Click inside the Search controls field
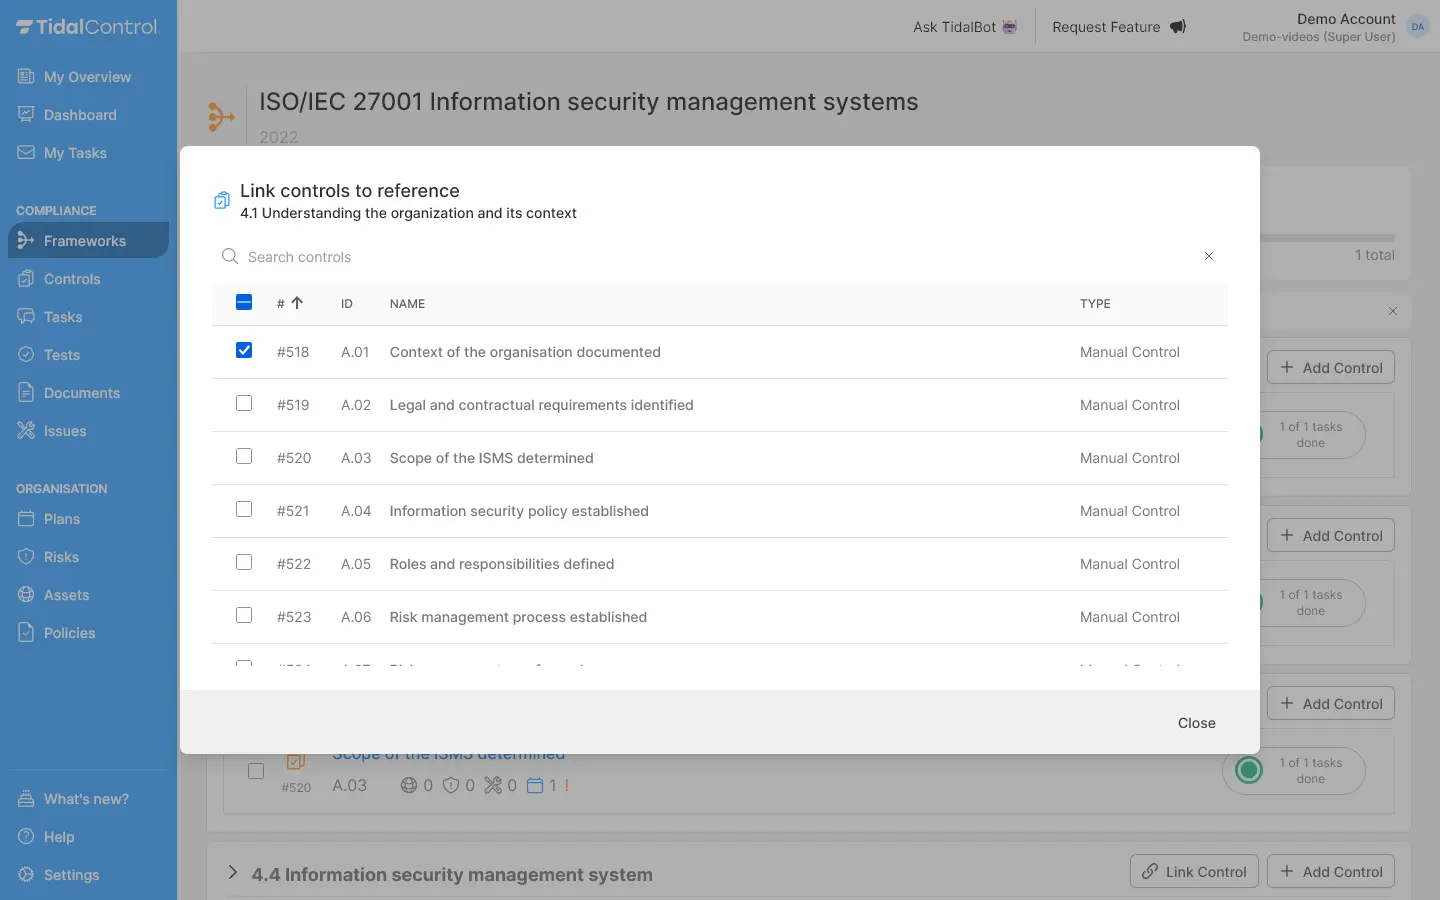The width and height of the screenshot is (1440, 900). click(x=700, y=257)
